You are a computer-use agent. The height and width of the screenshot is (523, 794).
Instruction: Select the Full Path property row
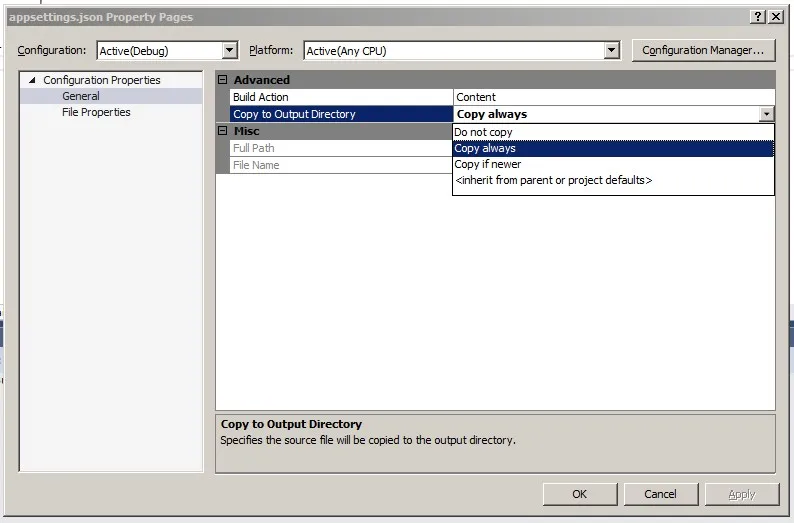[341, 148]
